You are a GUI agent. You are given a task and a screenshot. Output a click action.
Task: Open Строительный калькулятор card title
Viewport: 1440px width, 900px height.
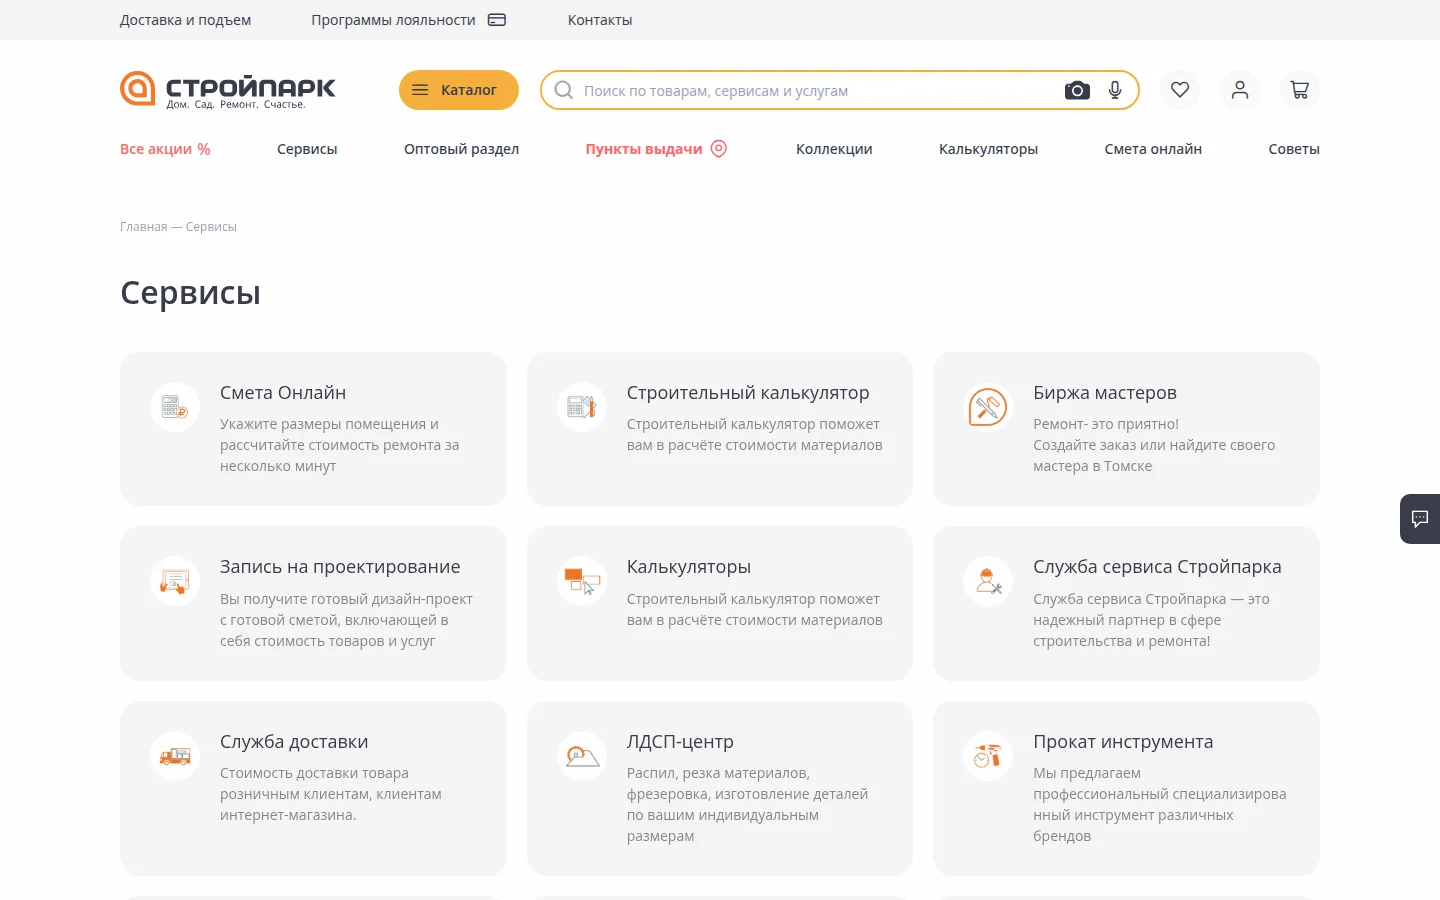[748, 393]
